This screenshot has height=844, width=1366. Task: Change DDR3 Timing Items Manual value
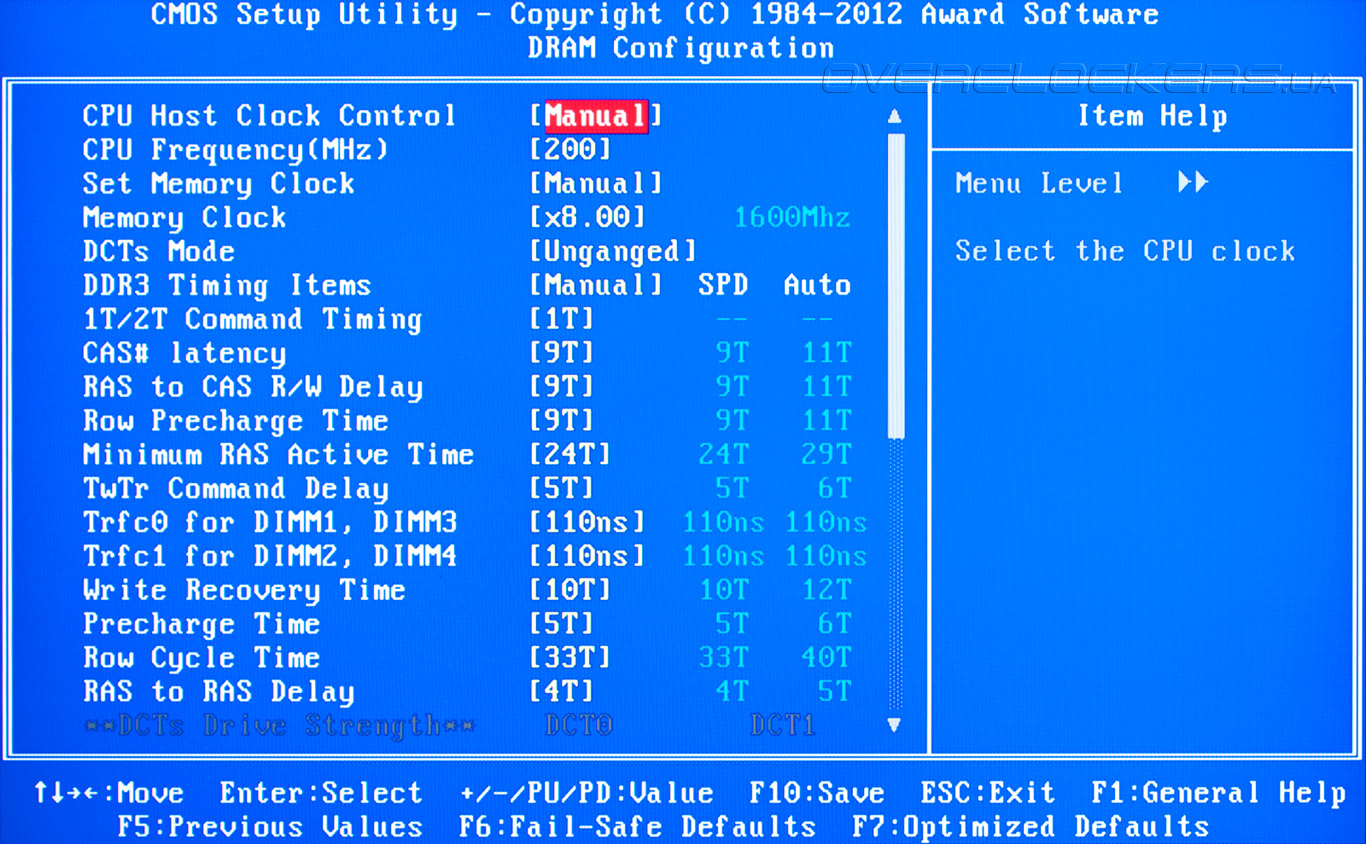point(596,286)
